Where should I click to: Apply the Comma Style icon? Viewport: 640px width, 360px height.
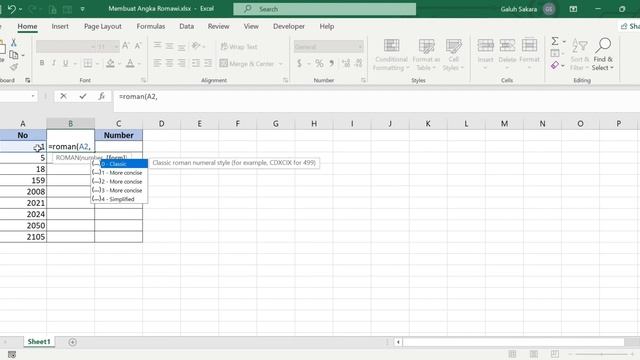[x=331, y=63]
